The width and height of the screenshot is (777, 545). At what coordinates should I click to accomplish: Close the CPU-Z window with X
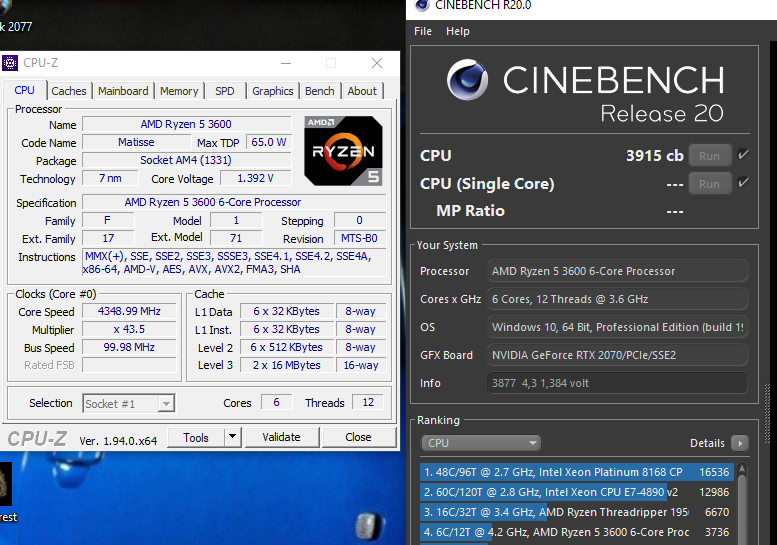coord(377,63)
